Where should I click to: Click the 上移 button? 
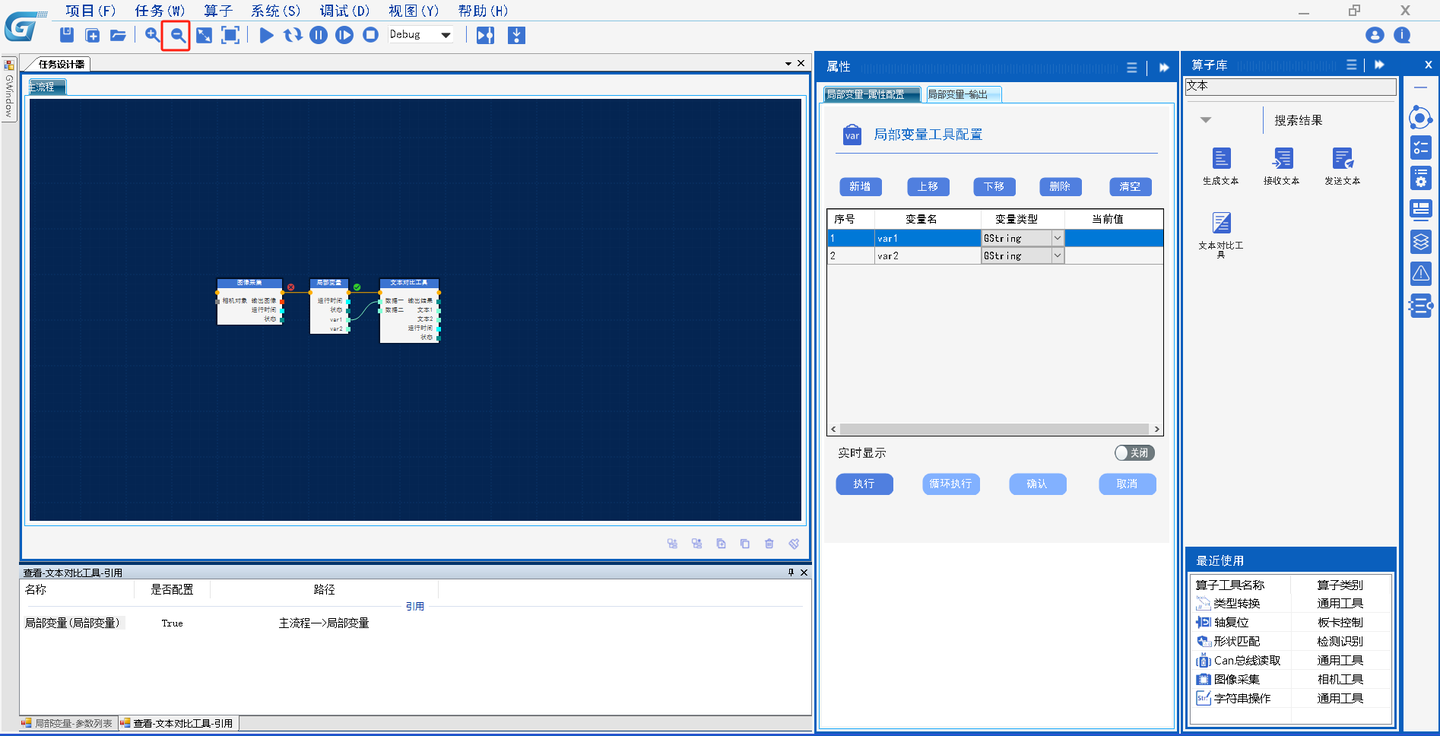927,187
